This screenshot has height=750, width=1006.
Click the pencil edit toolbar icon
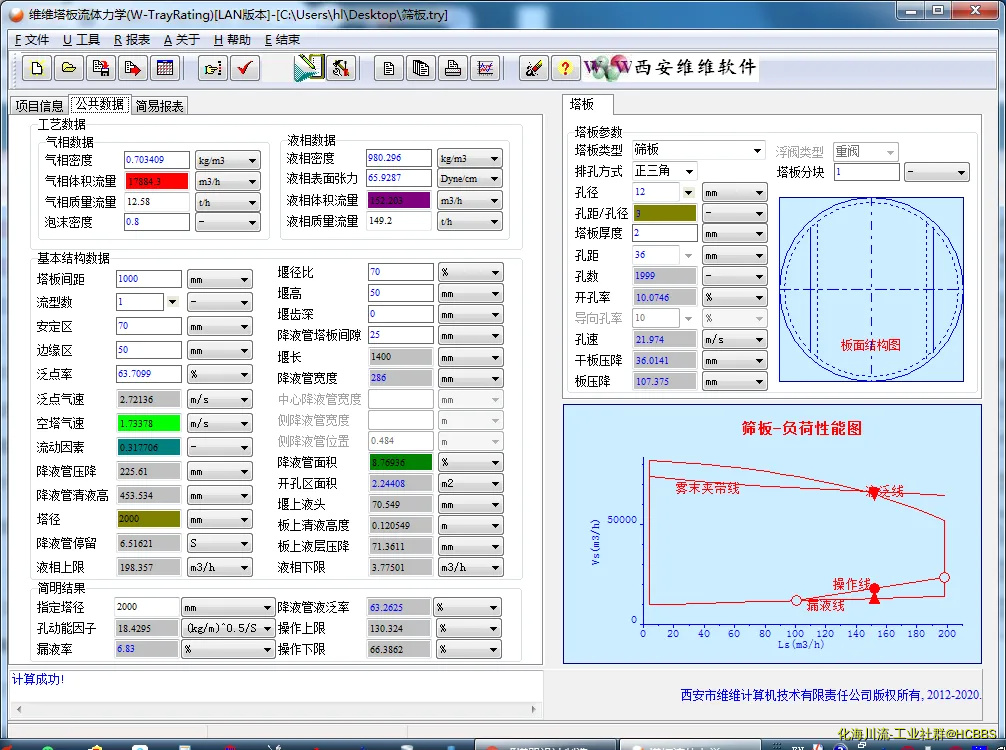pos(533,68)
